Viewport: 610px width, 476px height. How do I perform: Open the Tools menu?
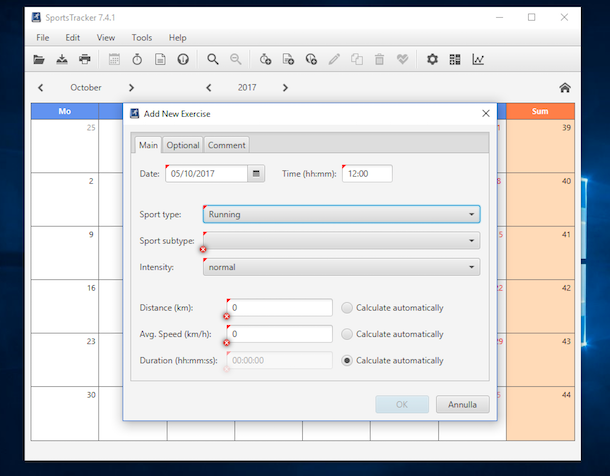pyautogui.click(x=142, y=38)
